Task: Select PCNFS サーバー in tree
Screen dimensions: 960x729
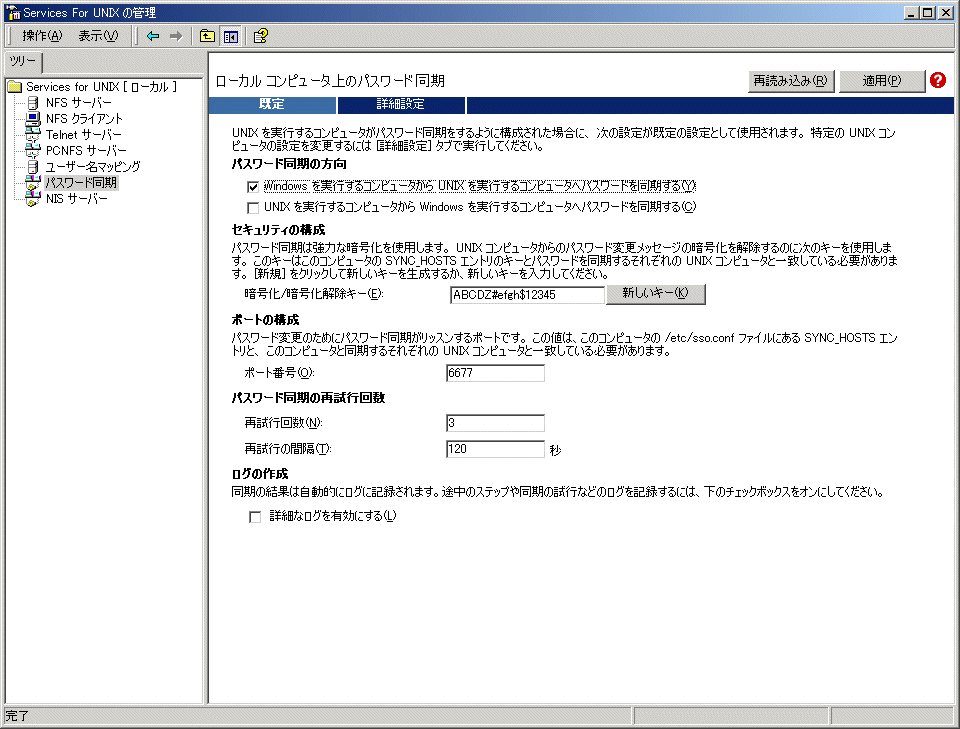Action: tap(86, 151)
